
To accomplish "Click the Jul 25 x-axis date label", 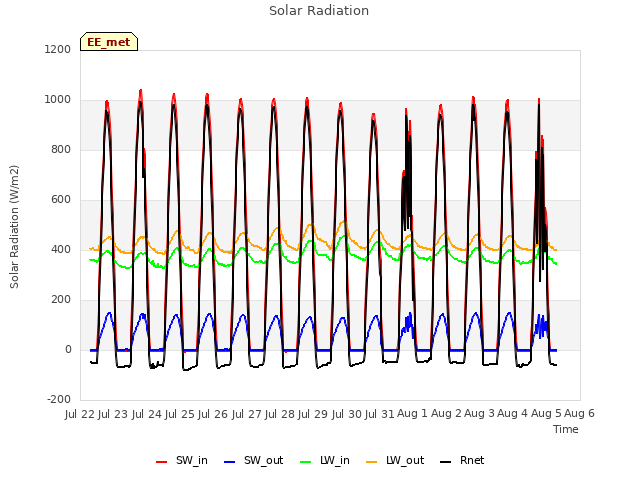I will click(180, 414).
